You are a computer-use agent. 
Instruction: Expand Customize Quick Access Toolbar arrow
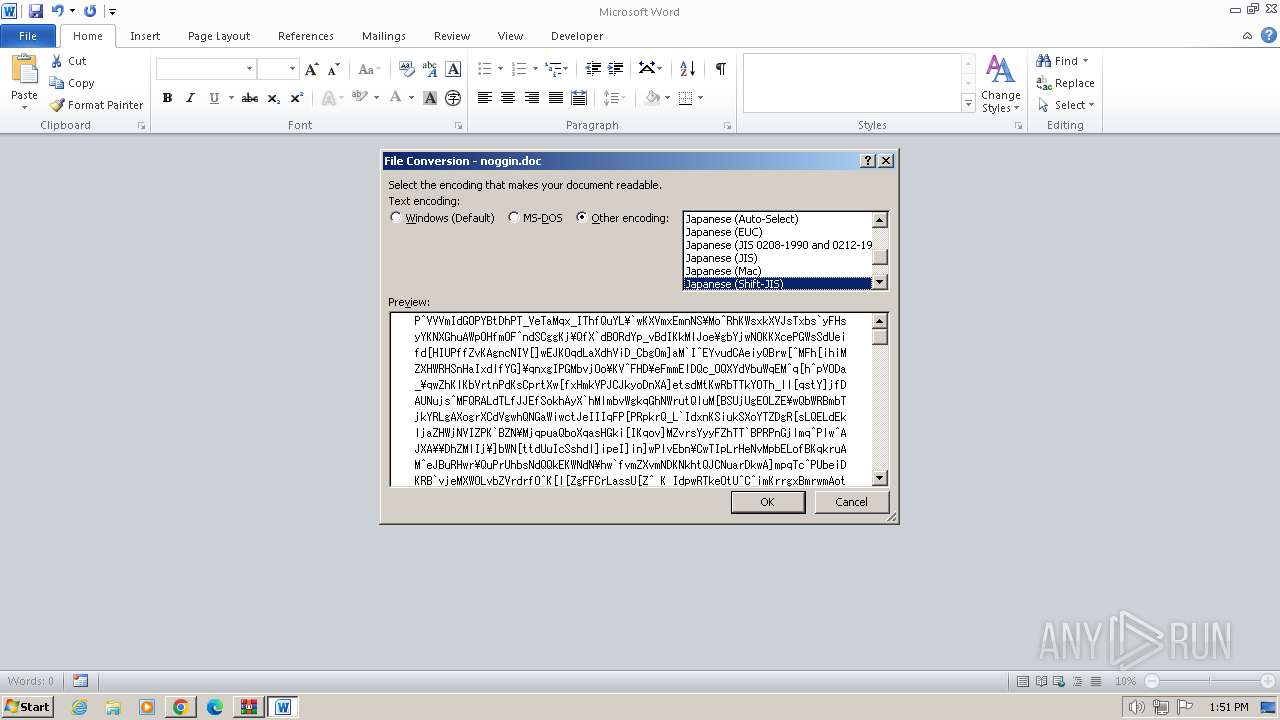[112, 12]
